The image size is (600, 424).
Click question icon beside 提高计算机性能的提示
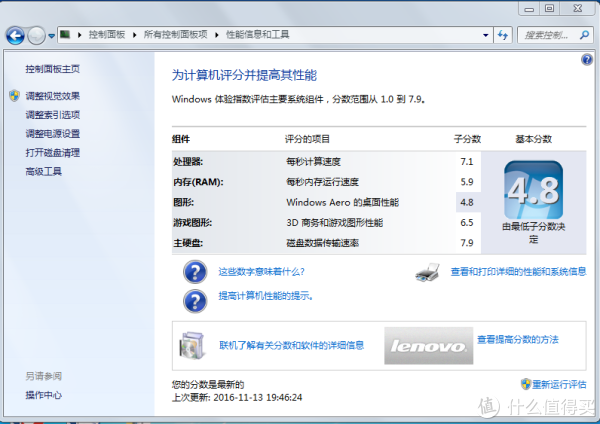195,301
